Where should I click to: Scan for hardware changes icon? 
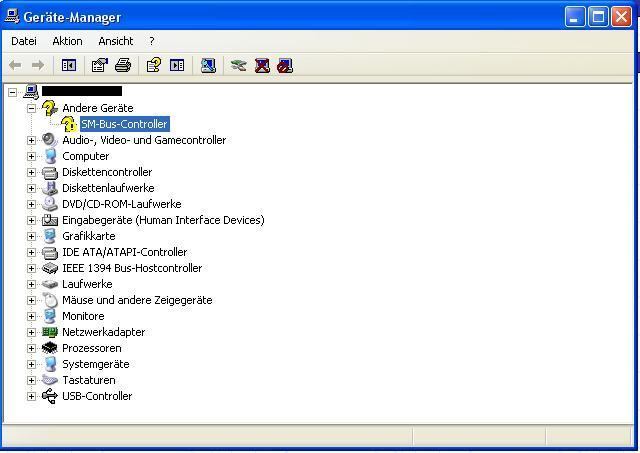point(208,65)
